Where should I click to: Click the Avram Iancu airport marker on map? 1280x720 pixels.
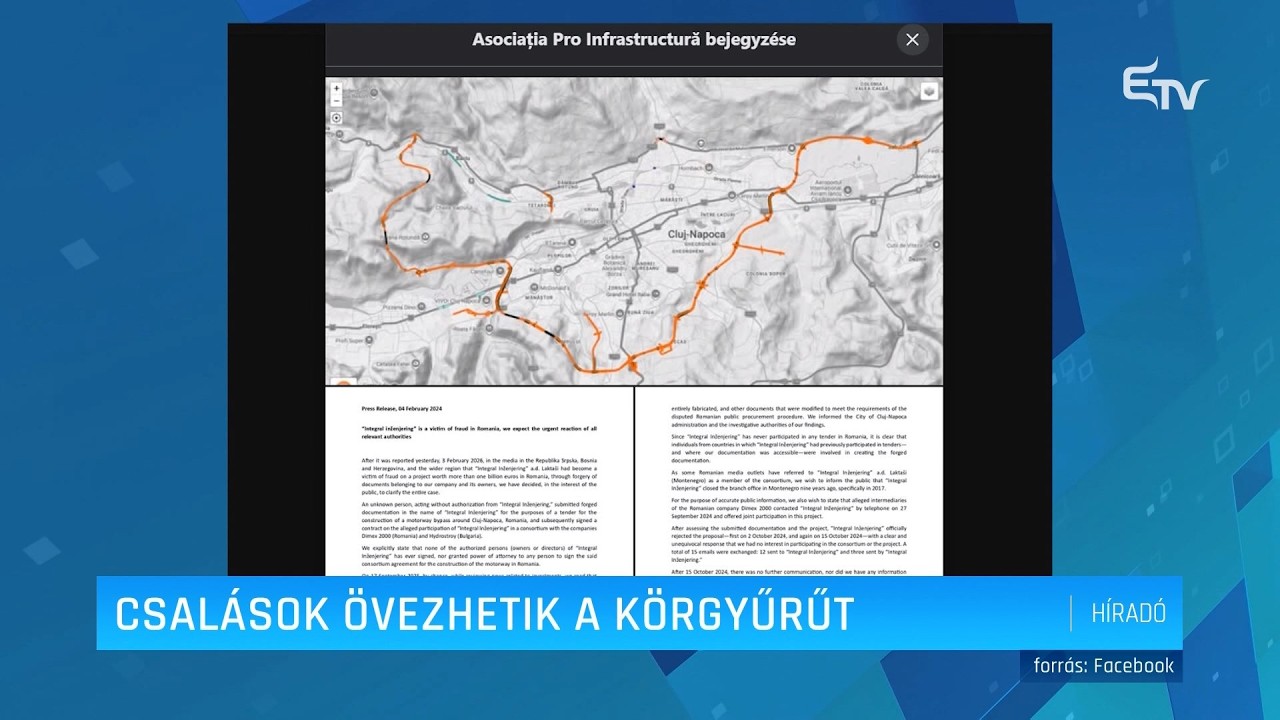(848, 191)
